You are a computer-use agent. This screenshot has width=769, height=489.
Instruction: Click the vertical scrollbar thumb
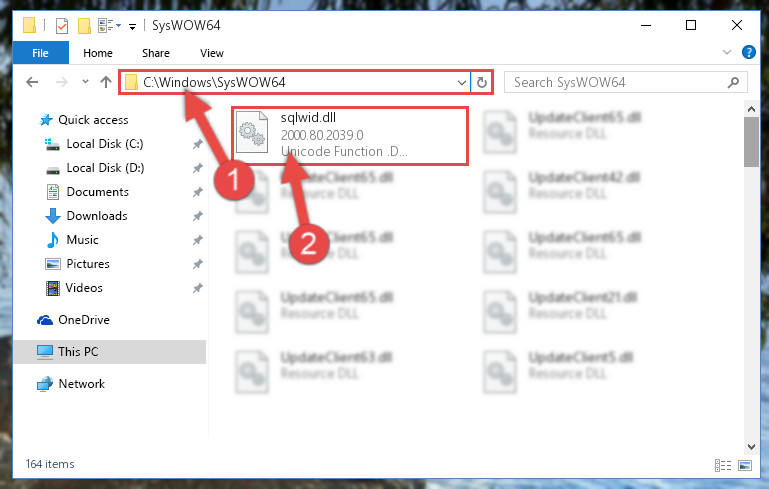tap(751, 142)
